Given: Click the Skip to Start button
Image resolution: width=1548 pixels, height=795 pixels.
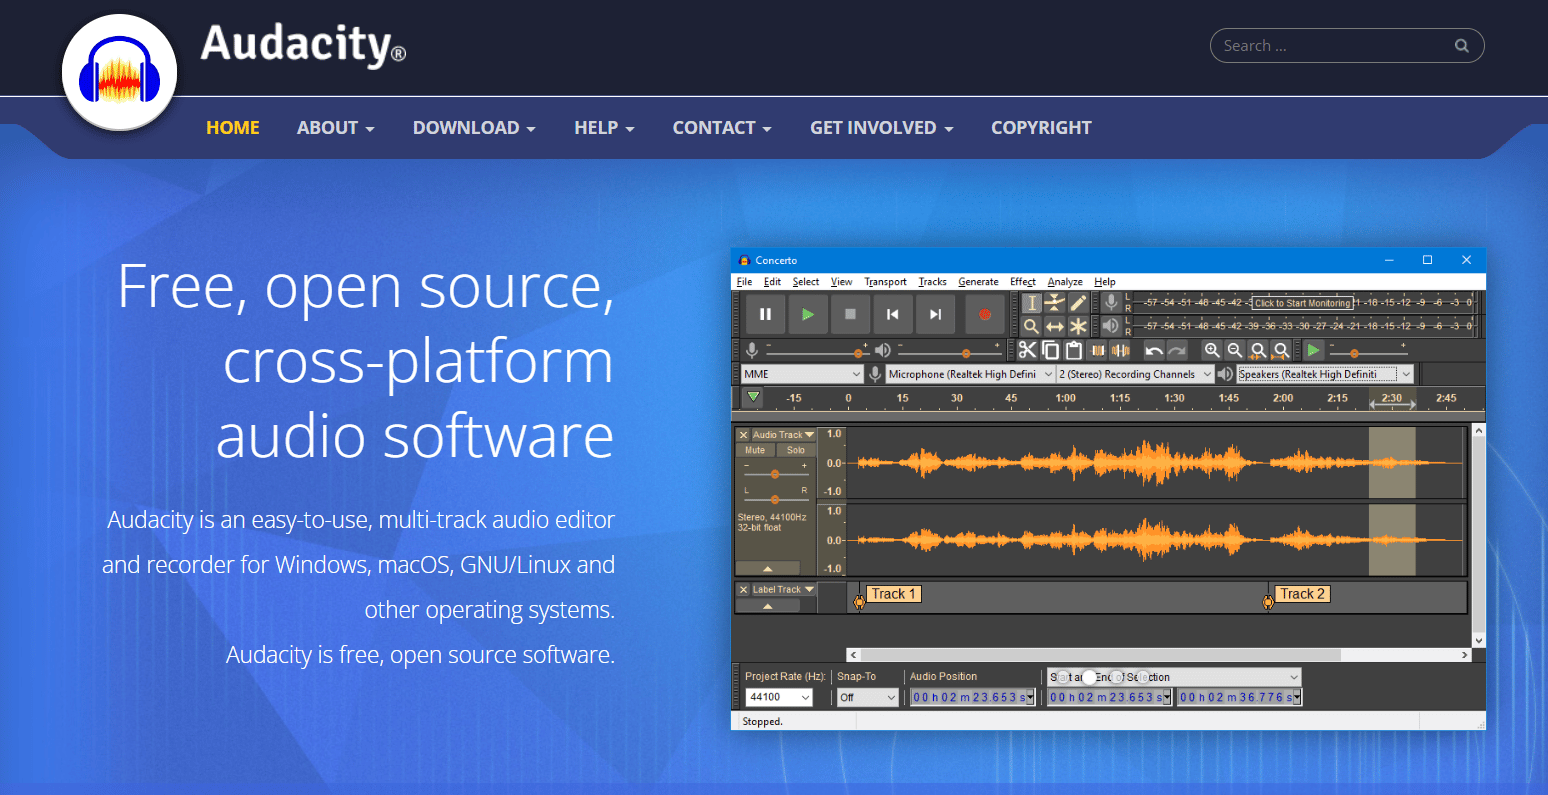Looking at the screenshot, I should click(893, 314).
